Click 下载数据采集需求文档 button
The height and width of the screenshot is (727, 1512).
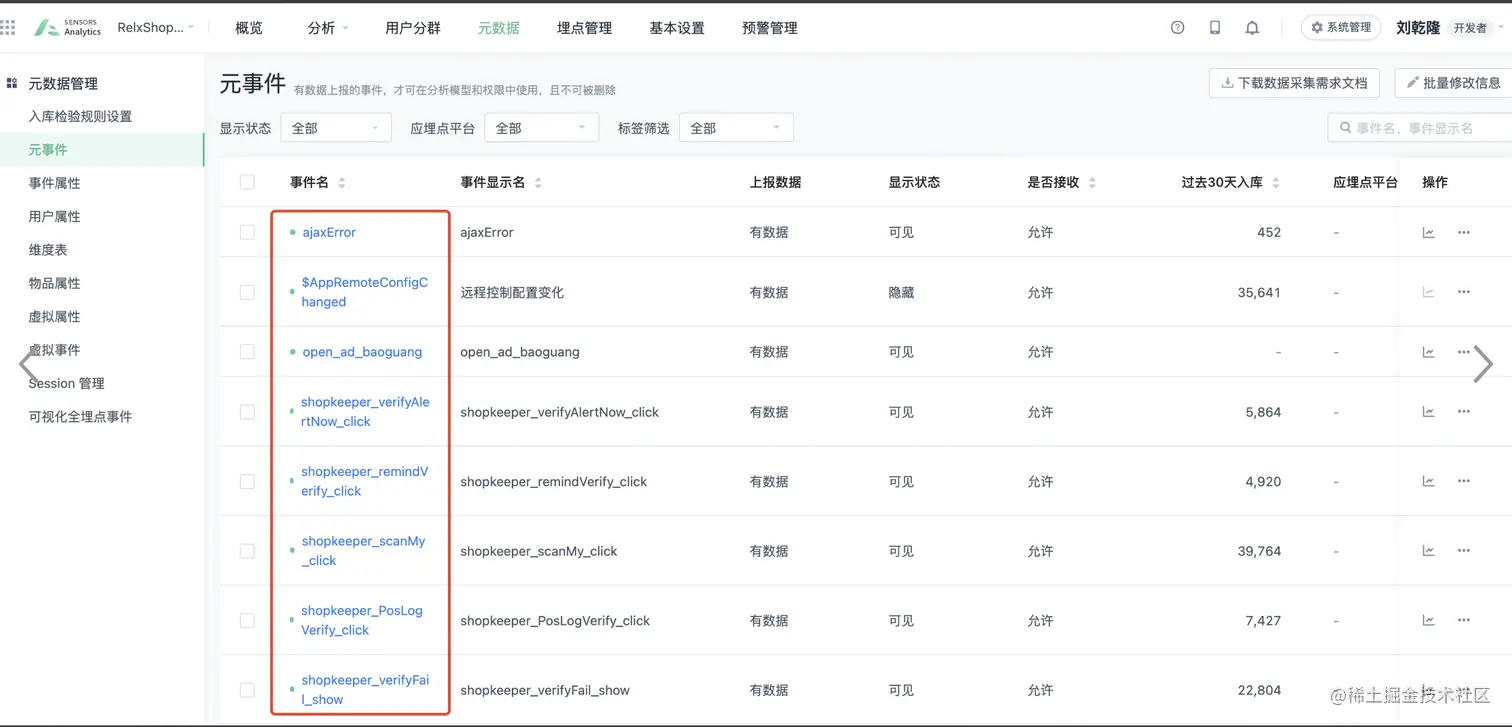[1294, 83]
